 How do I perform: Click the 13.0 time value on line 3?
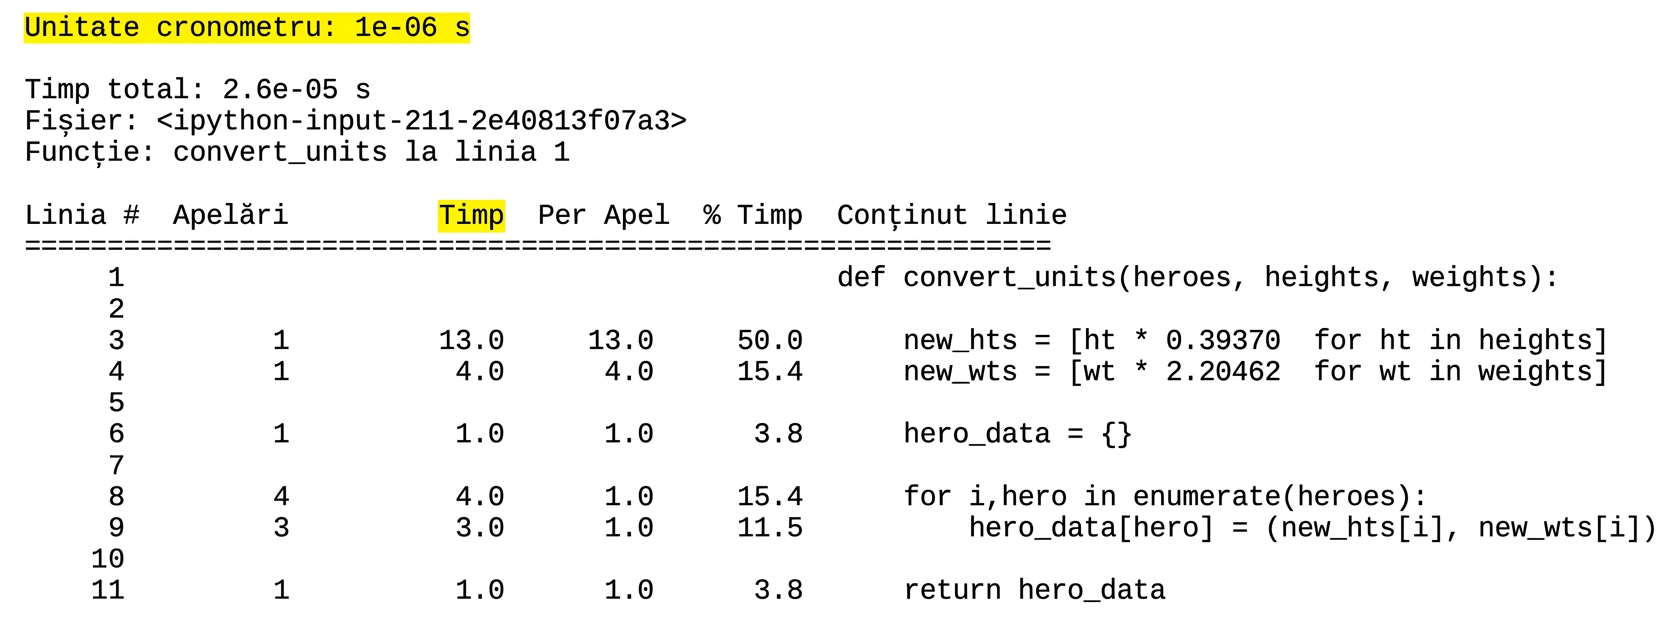tap(471, 341)
